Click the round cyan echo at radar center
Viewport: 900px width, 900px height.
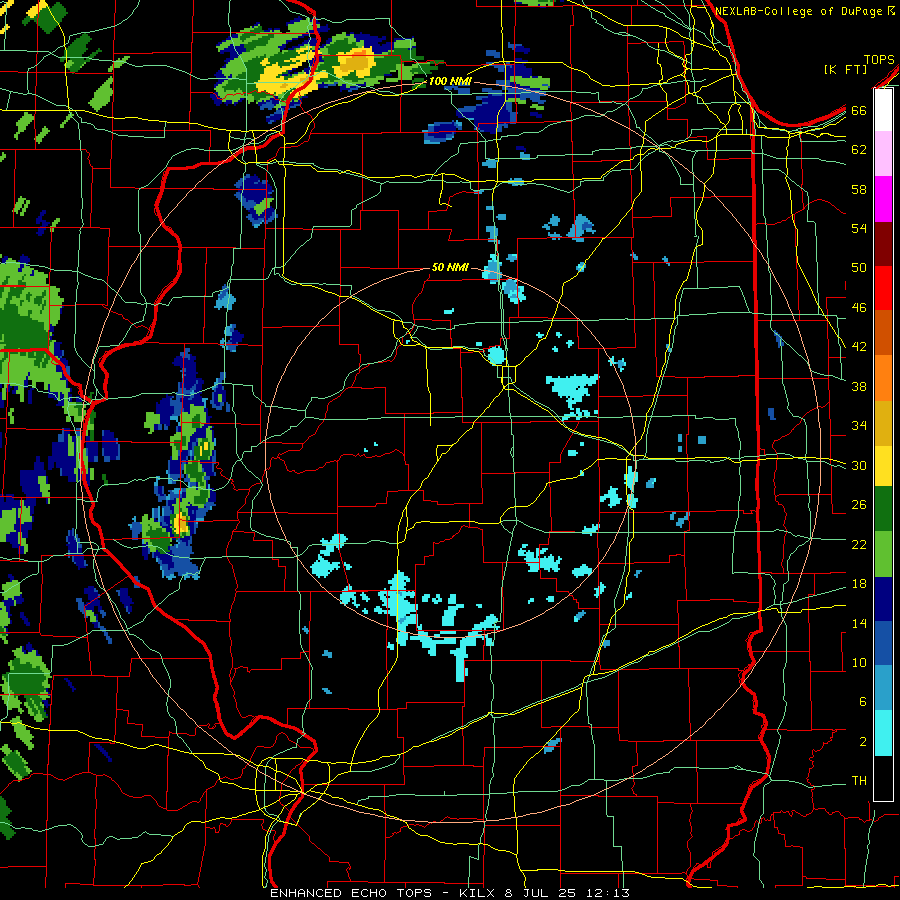(496, 355)
